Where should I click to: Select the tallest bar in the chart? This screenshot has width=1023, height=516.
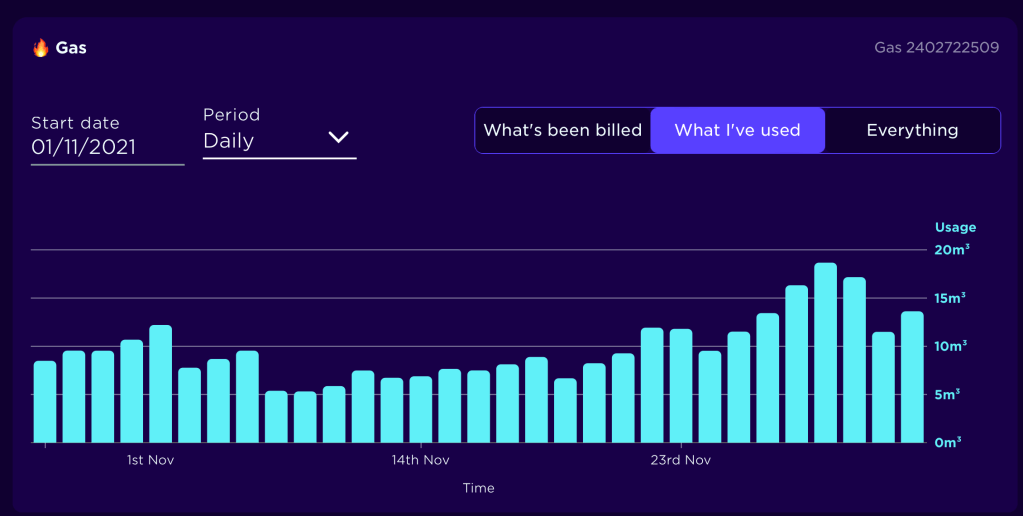825,352
